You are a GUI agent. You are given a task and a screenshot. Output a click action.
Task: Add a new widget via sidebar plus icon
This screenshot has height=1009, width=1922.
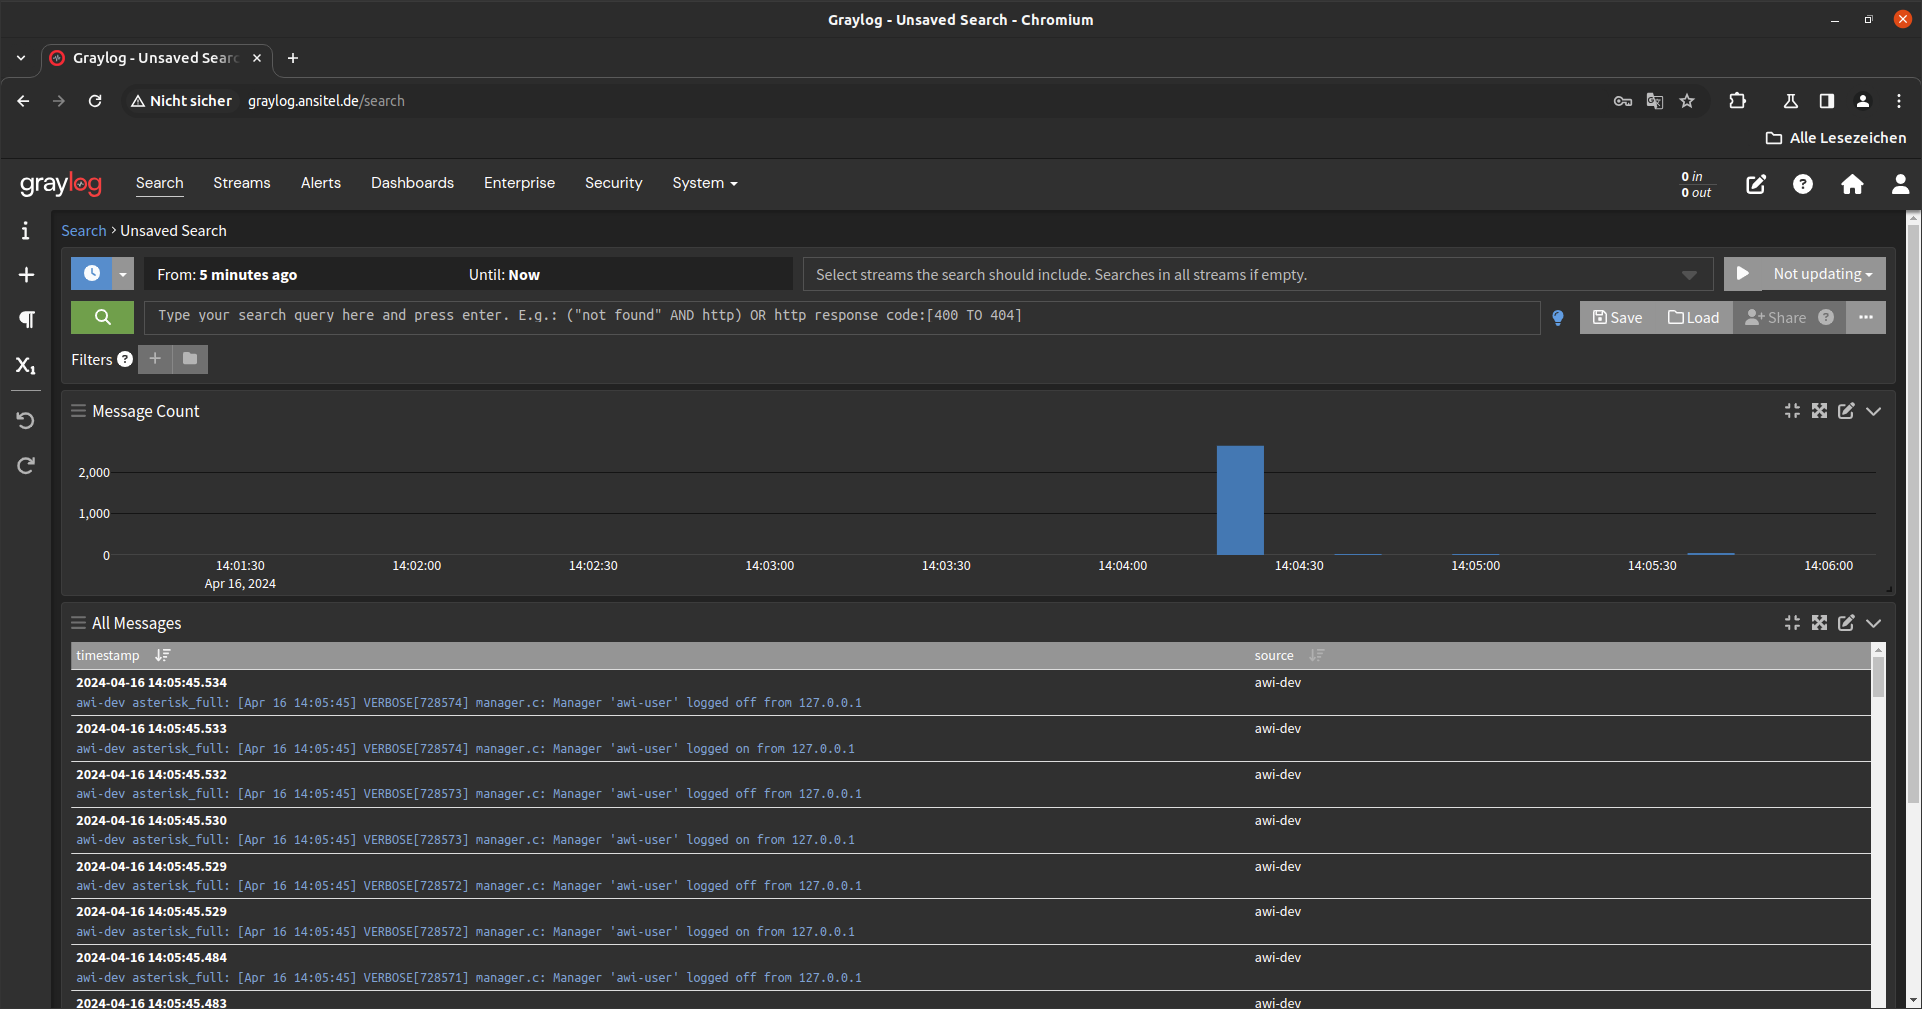pos(26,276)
